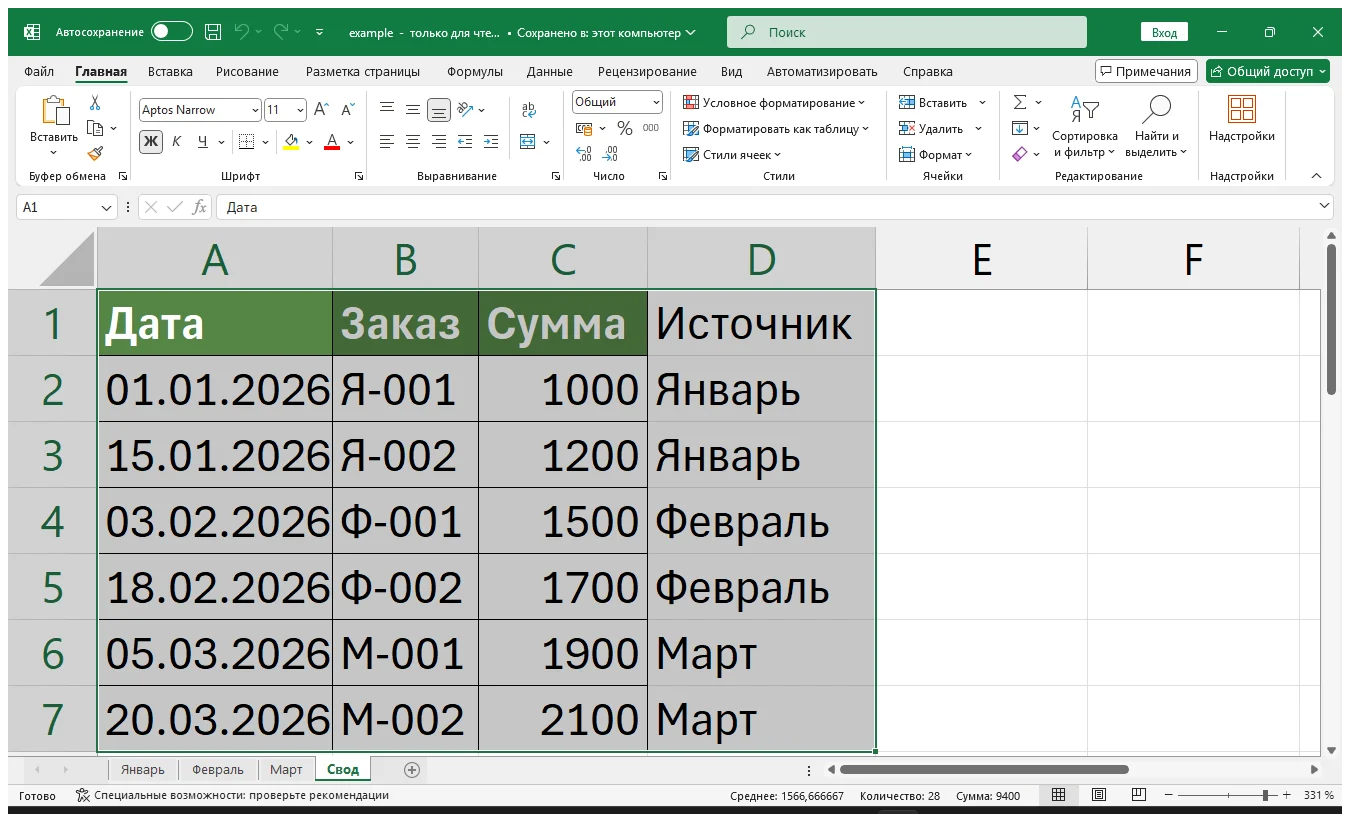
Task: Open the Вставка ribbon tab
Action: tap(170, 71)
